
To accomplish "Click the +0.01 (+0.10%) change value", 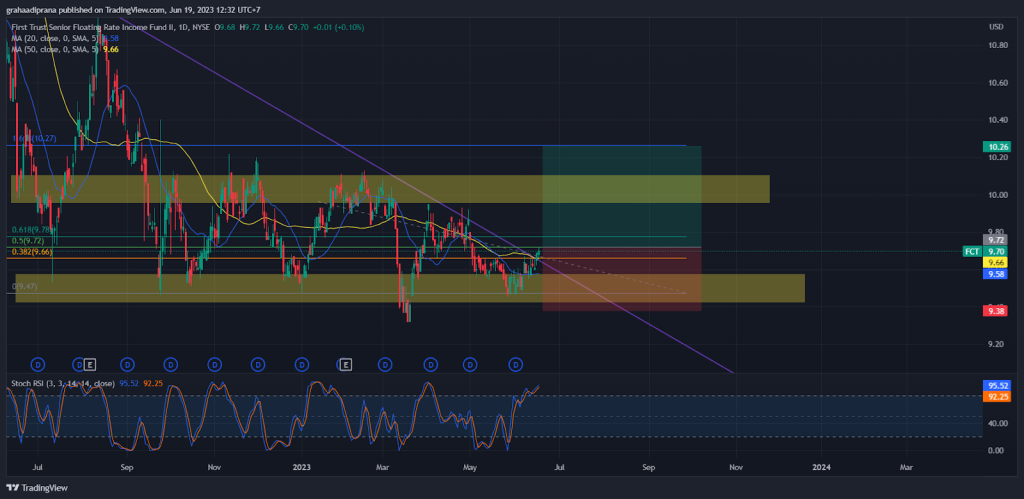I will (339, 27).
